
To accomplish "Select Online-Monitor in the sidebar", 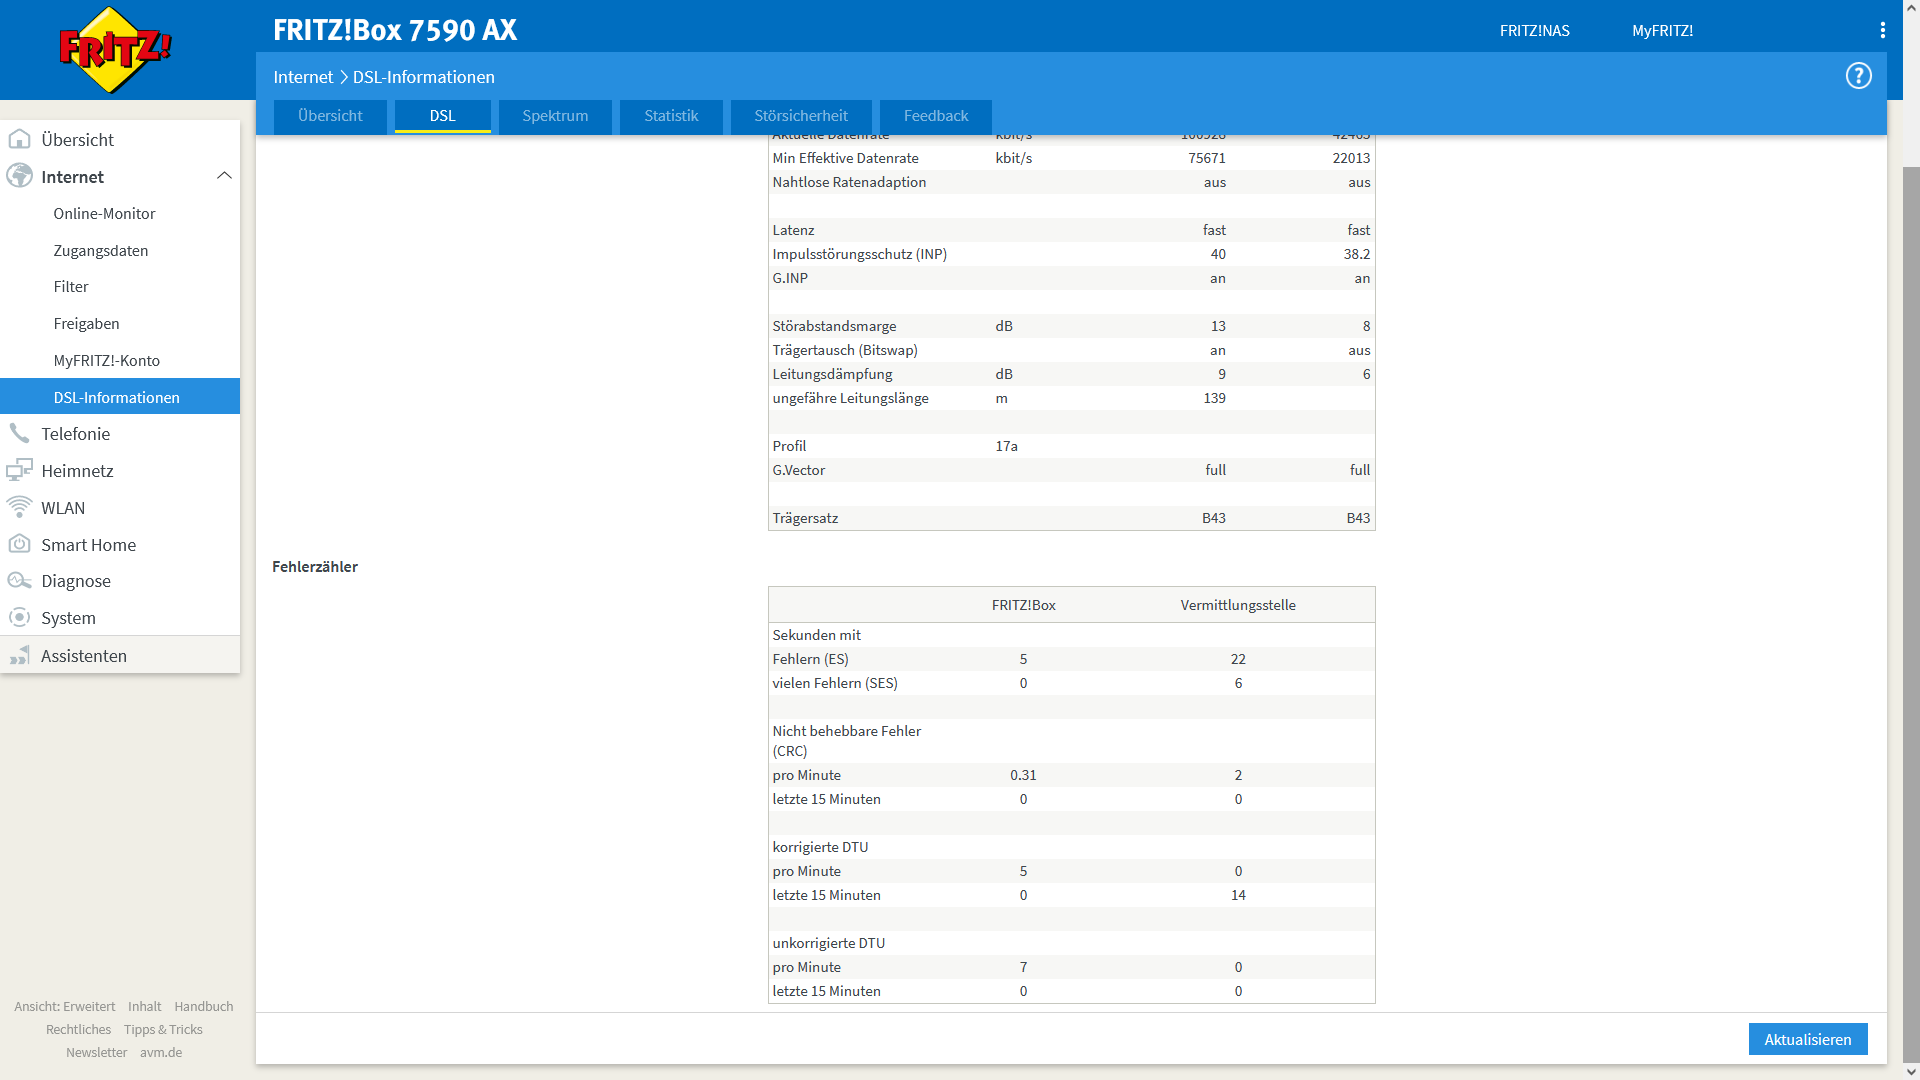I will [x=105, y=214].
